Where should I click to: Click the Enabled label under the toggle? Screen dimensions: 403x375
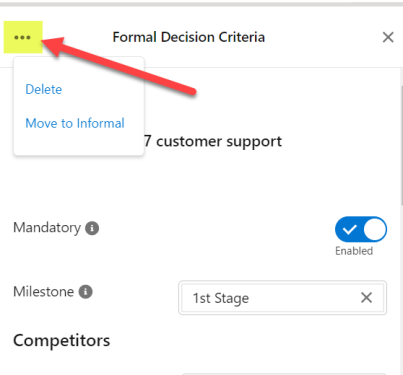pyautogui.click(x=354, y=251)
